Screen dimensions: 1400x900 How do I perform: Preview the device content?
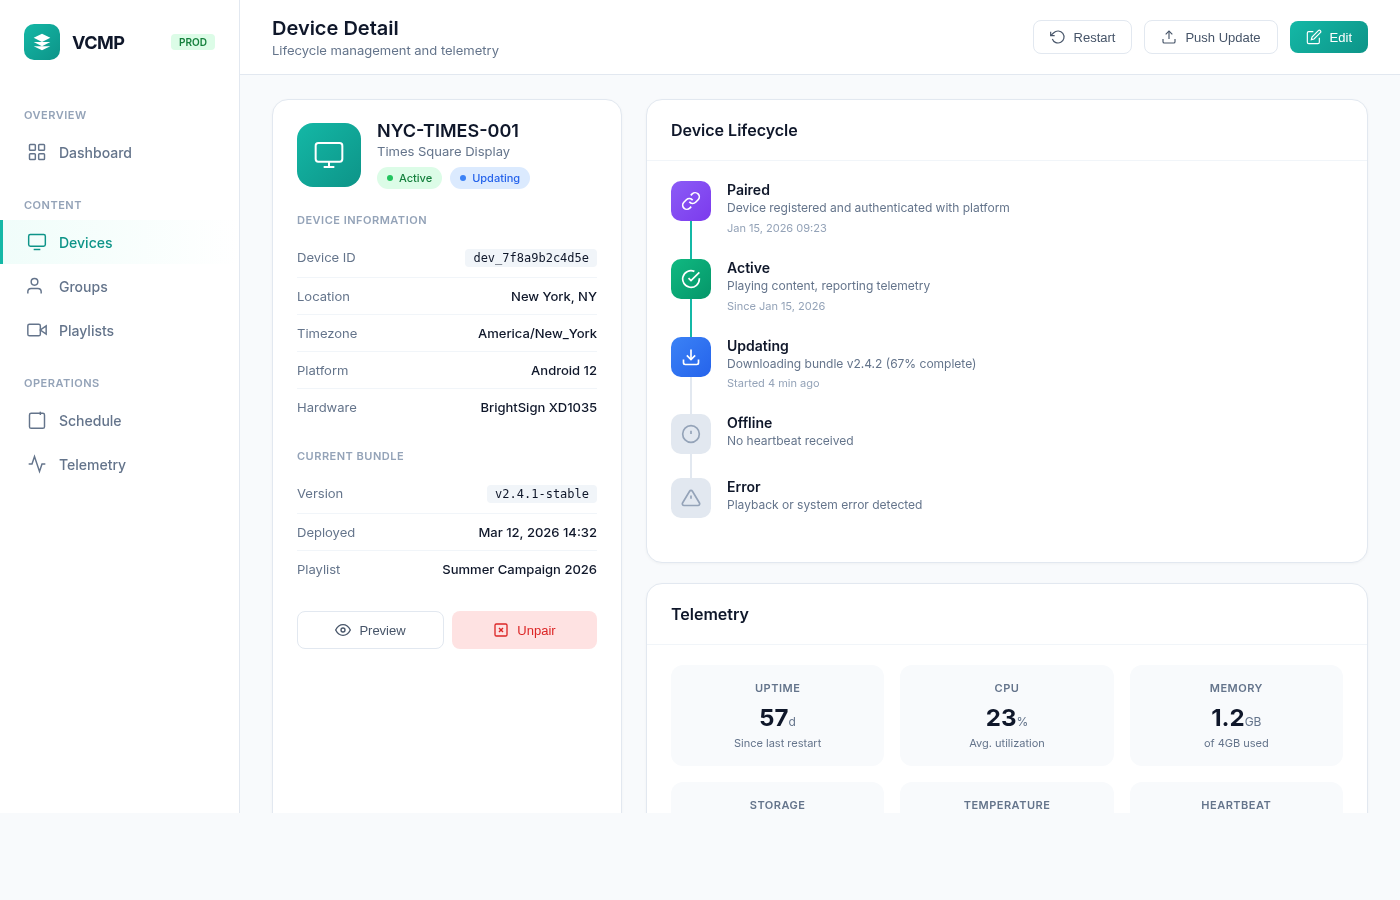point(370,630)
